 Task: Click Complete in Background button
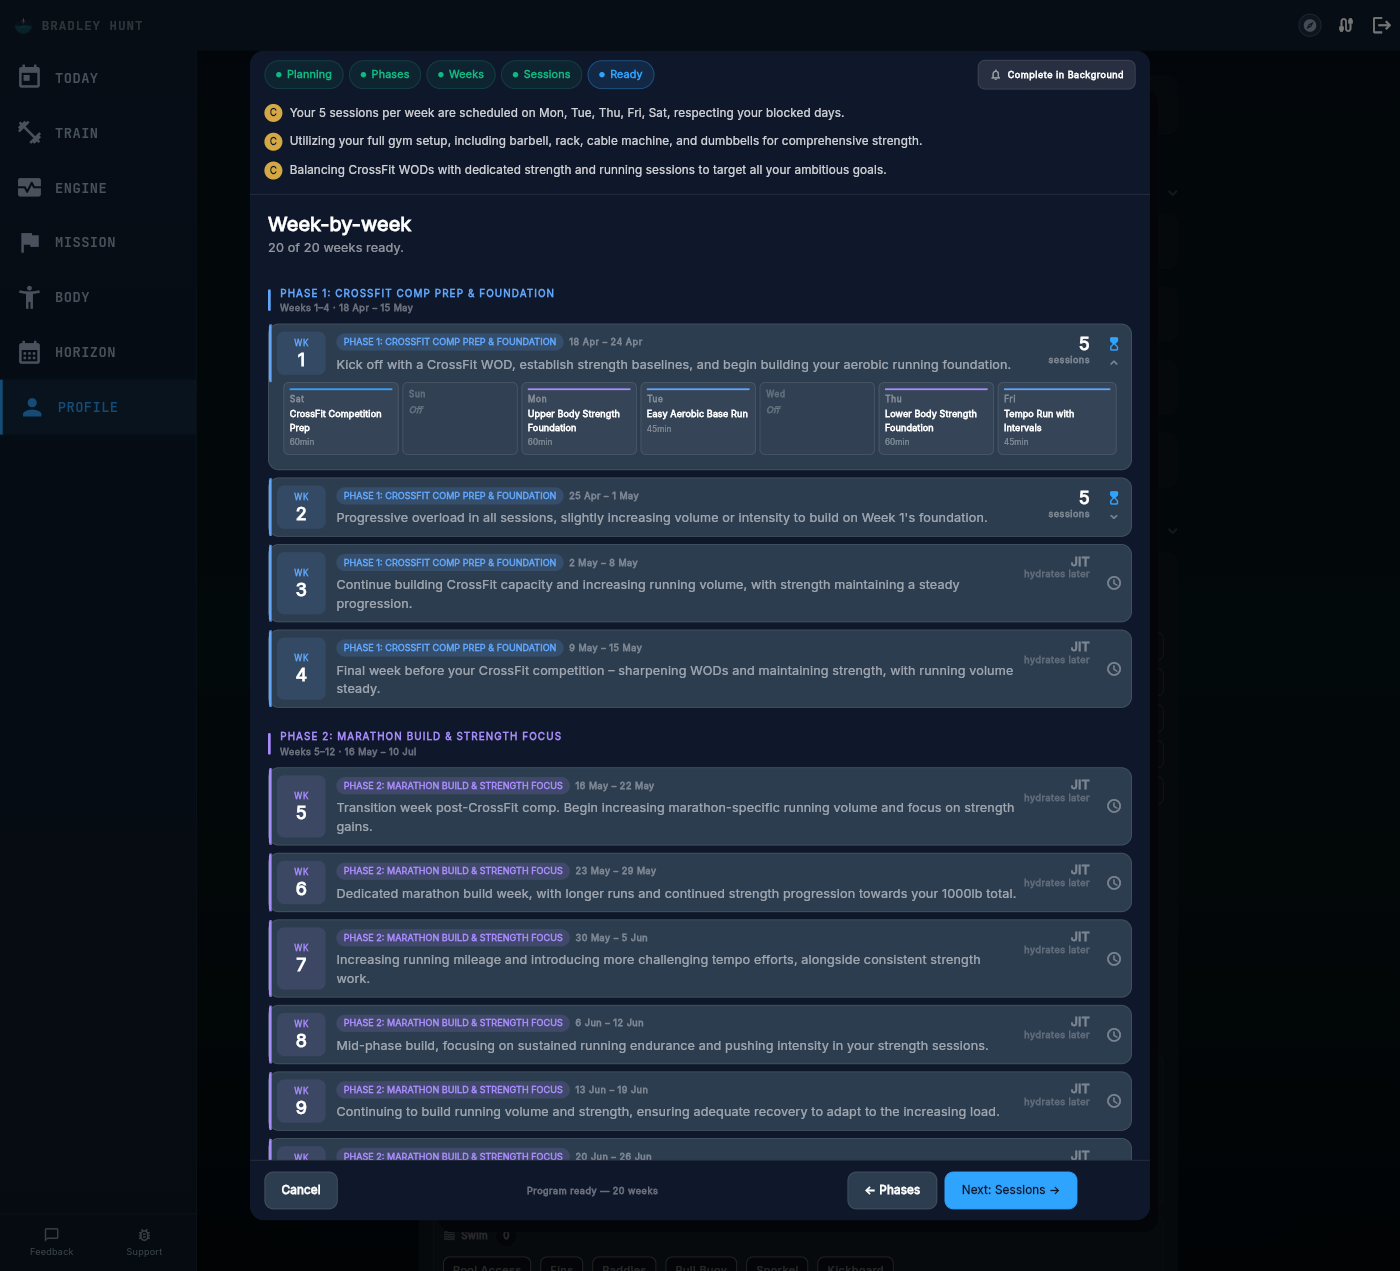tap(1056, 75)
